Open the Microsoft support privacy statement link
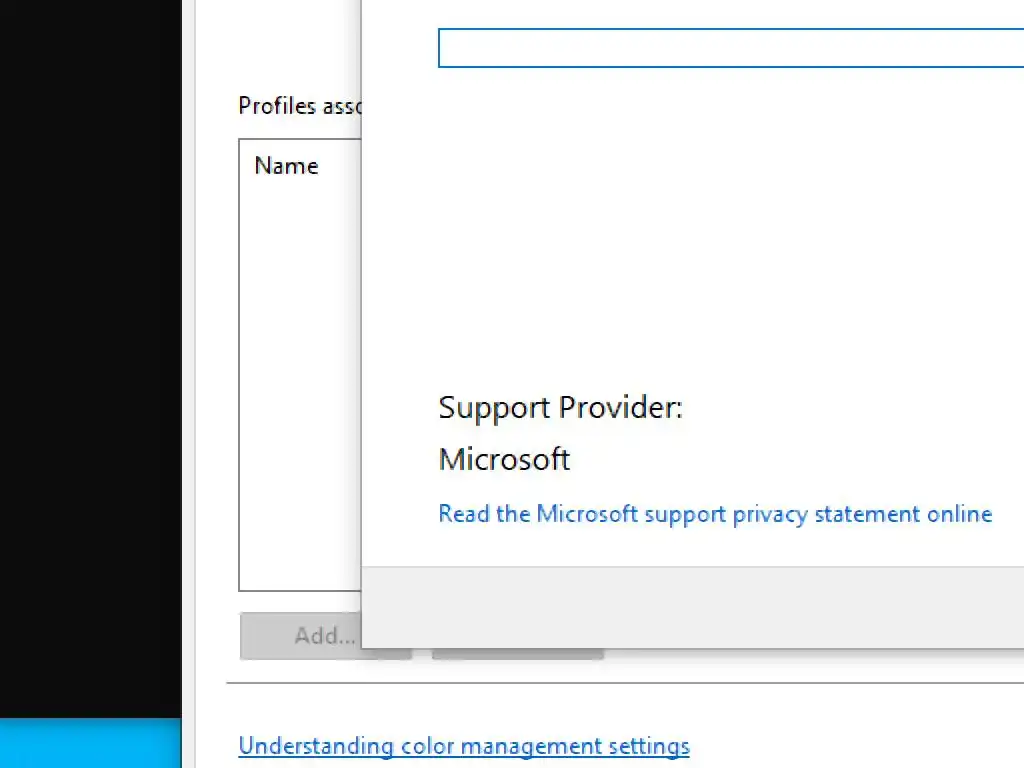This screenshot has height=768, width=1024. tap(715, 514)
